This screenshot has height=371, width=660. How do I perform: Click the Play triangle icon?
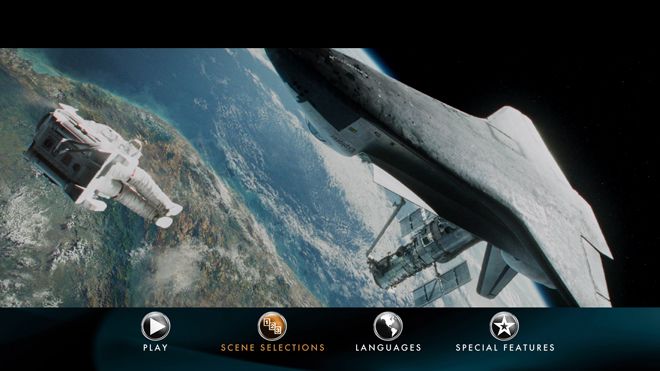pyautogui.click(x=156, y=326)
